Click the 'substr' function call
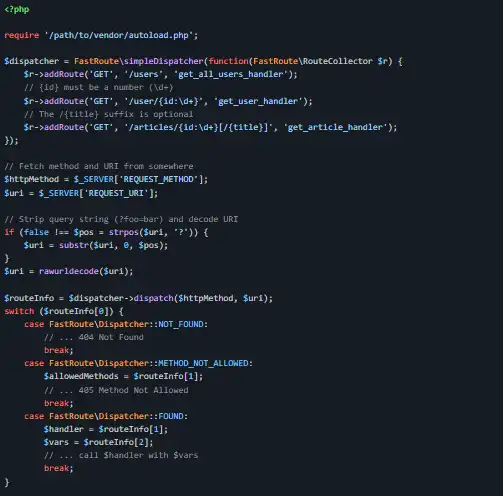The height and width of the screenshot is (496, 503). pos(74,245)
